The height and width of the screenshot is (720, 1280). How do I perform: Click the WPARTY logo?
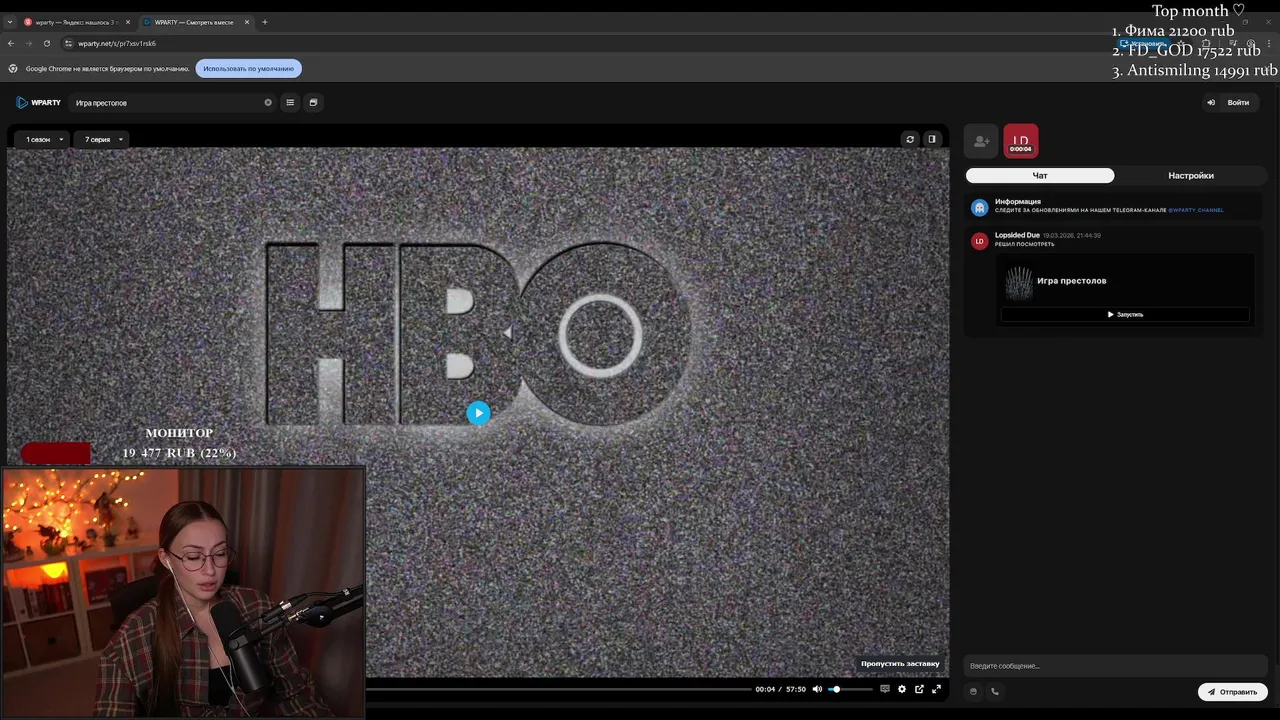[39, 102]
